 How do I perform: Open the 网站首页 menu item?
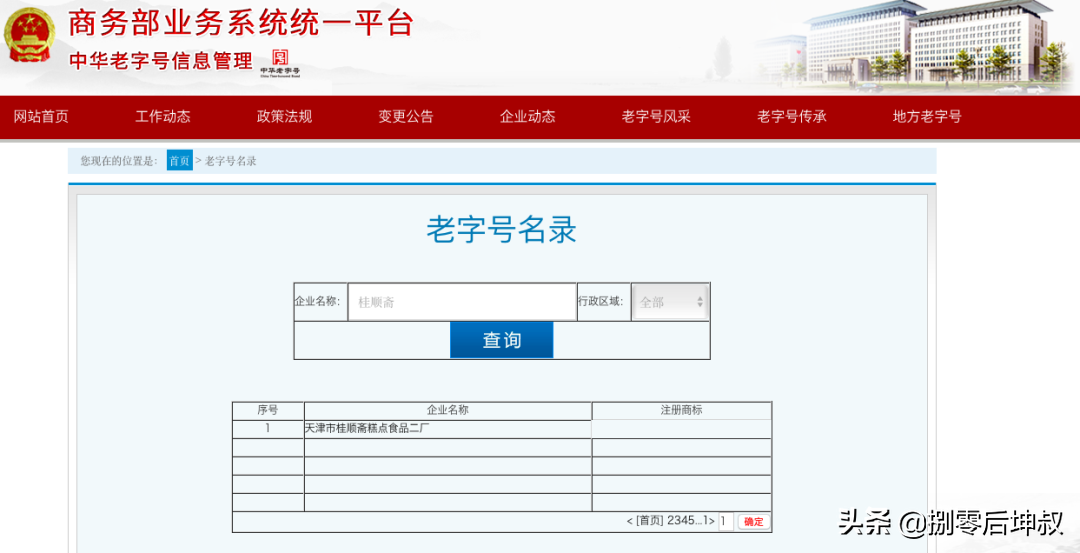point(41,117)
